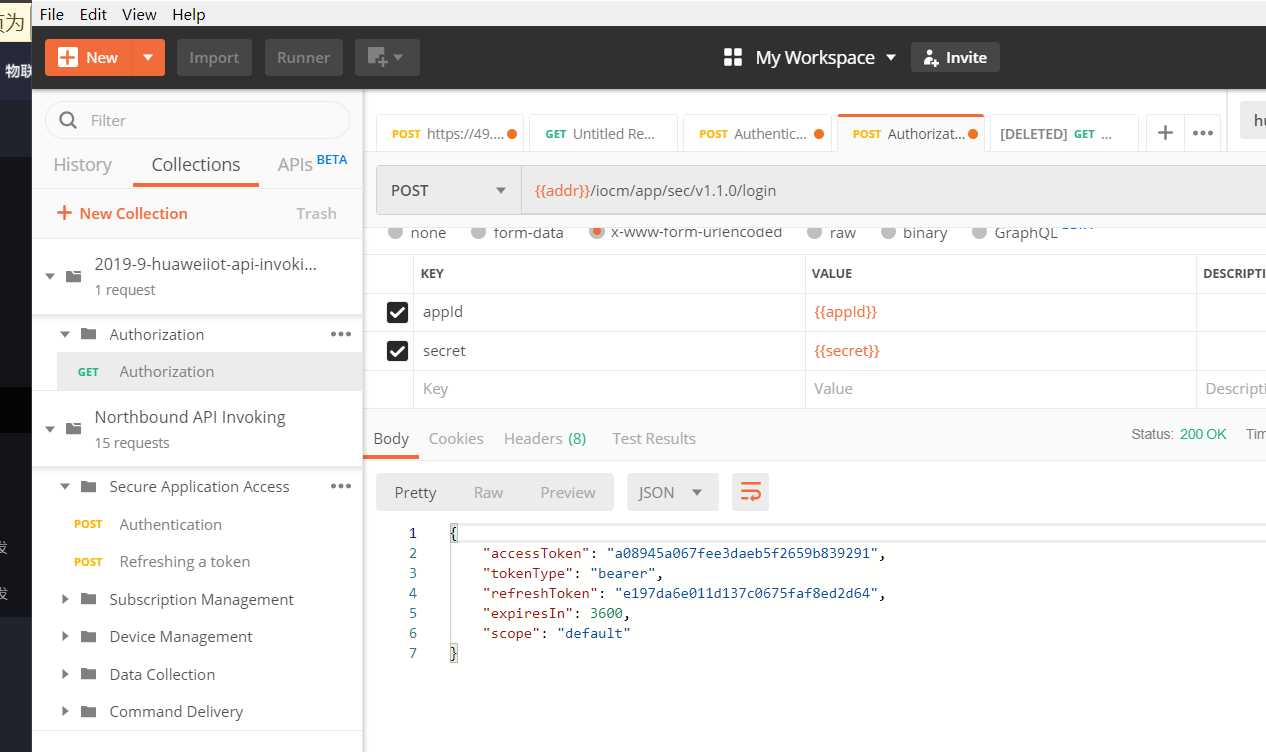Open the New button dropdown arrow
The height and width of the screenshot is (752, 1266).
pyautogui.click(x=148, y=58)
